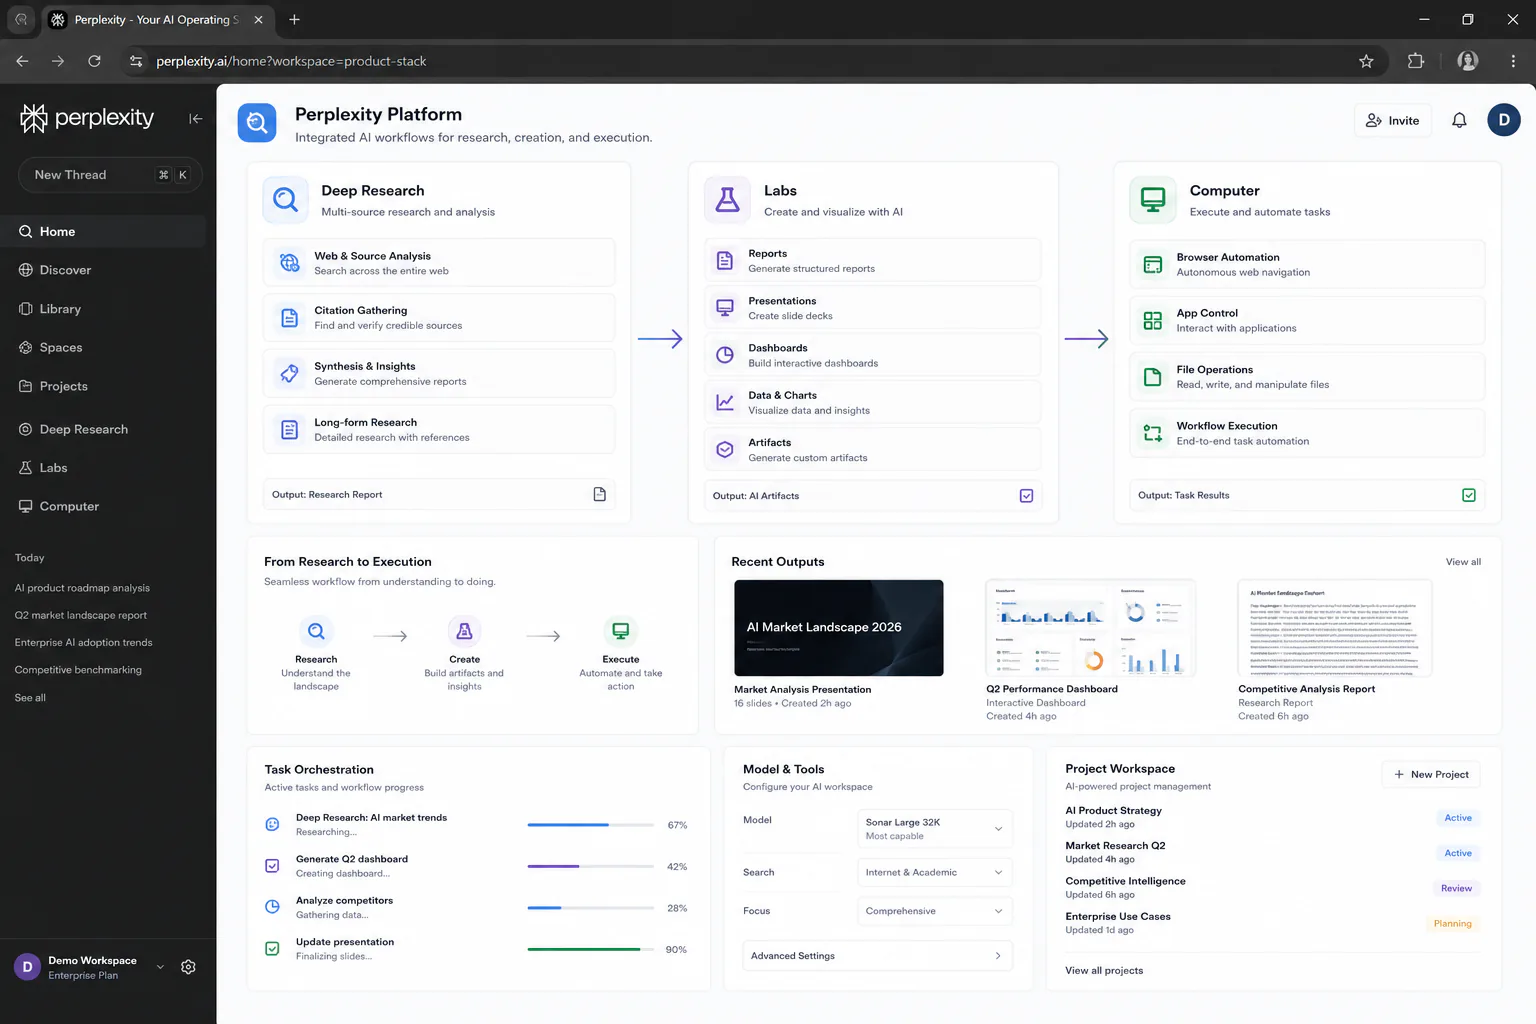
Task: Click the New Project button
Action: click(1431, 774)
